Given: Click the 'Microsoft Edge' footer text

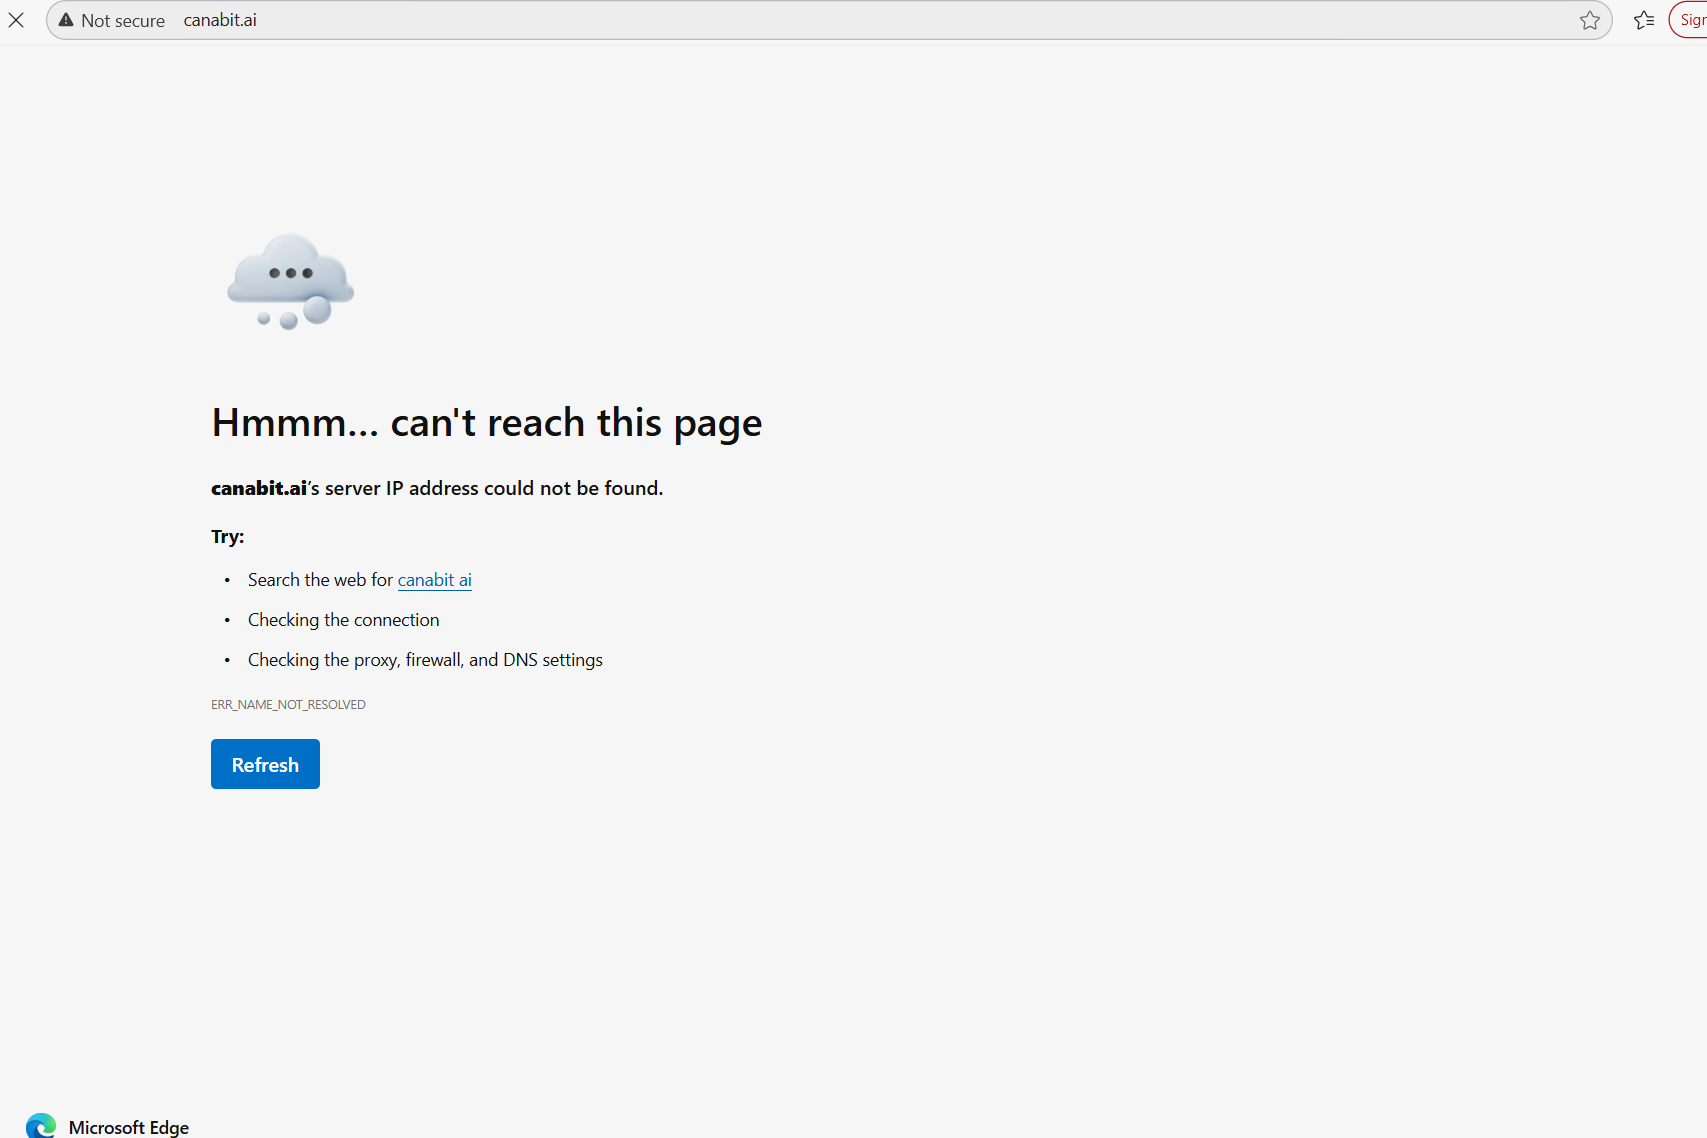Looking at the screenshot, I should tap(128, 1127).
